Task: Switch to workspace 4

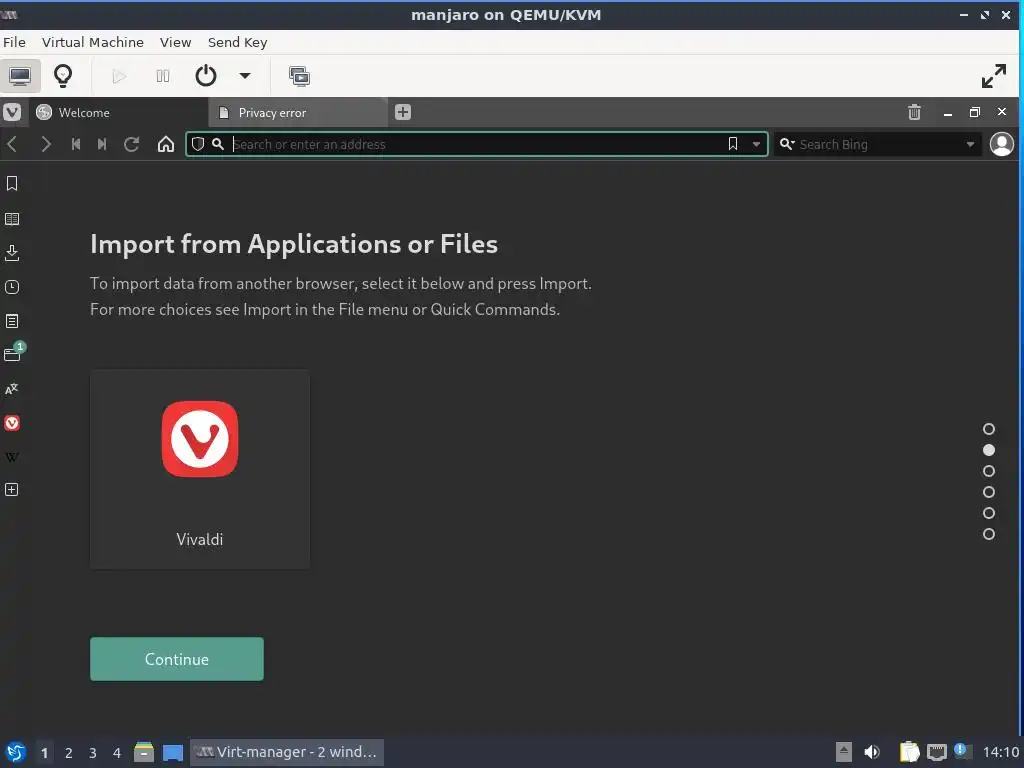Action: coord(117,753)
